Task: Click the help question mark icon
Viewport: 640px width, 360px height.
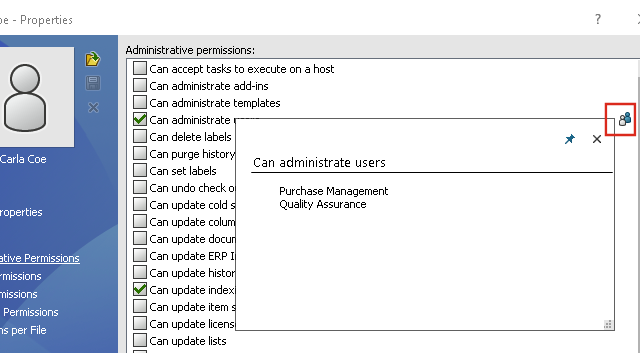Action: [598, 19]
